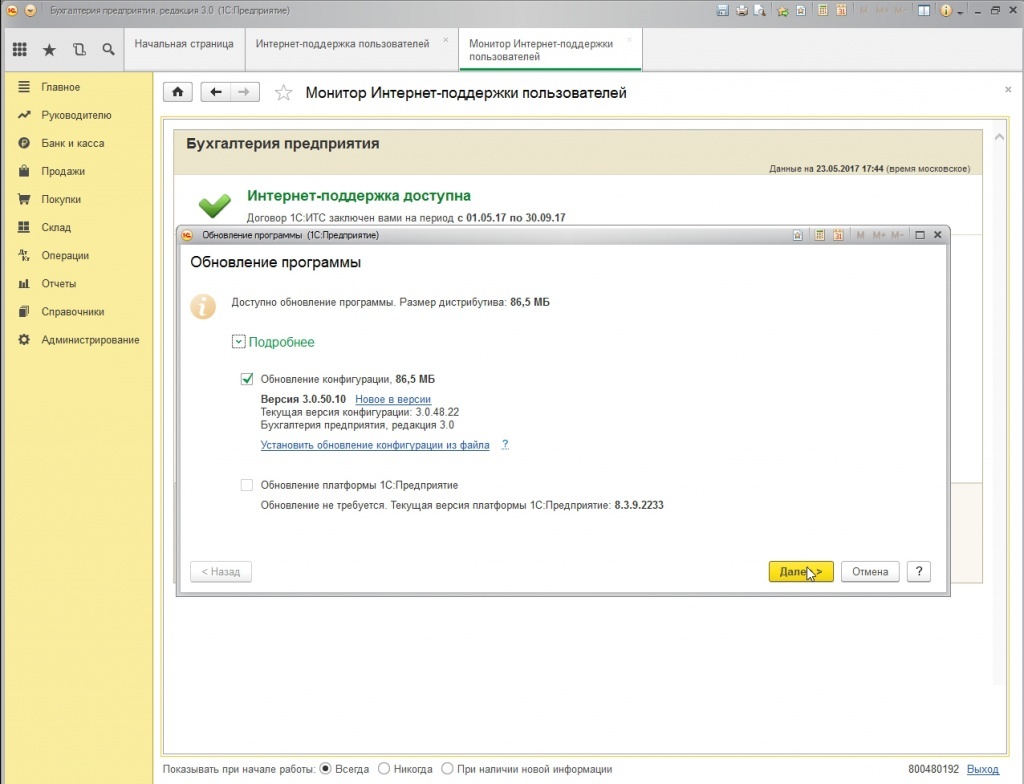This screenshot has height=784, width=1024.
Task: Click the home icon in navigation bar
Action: 178,92
